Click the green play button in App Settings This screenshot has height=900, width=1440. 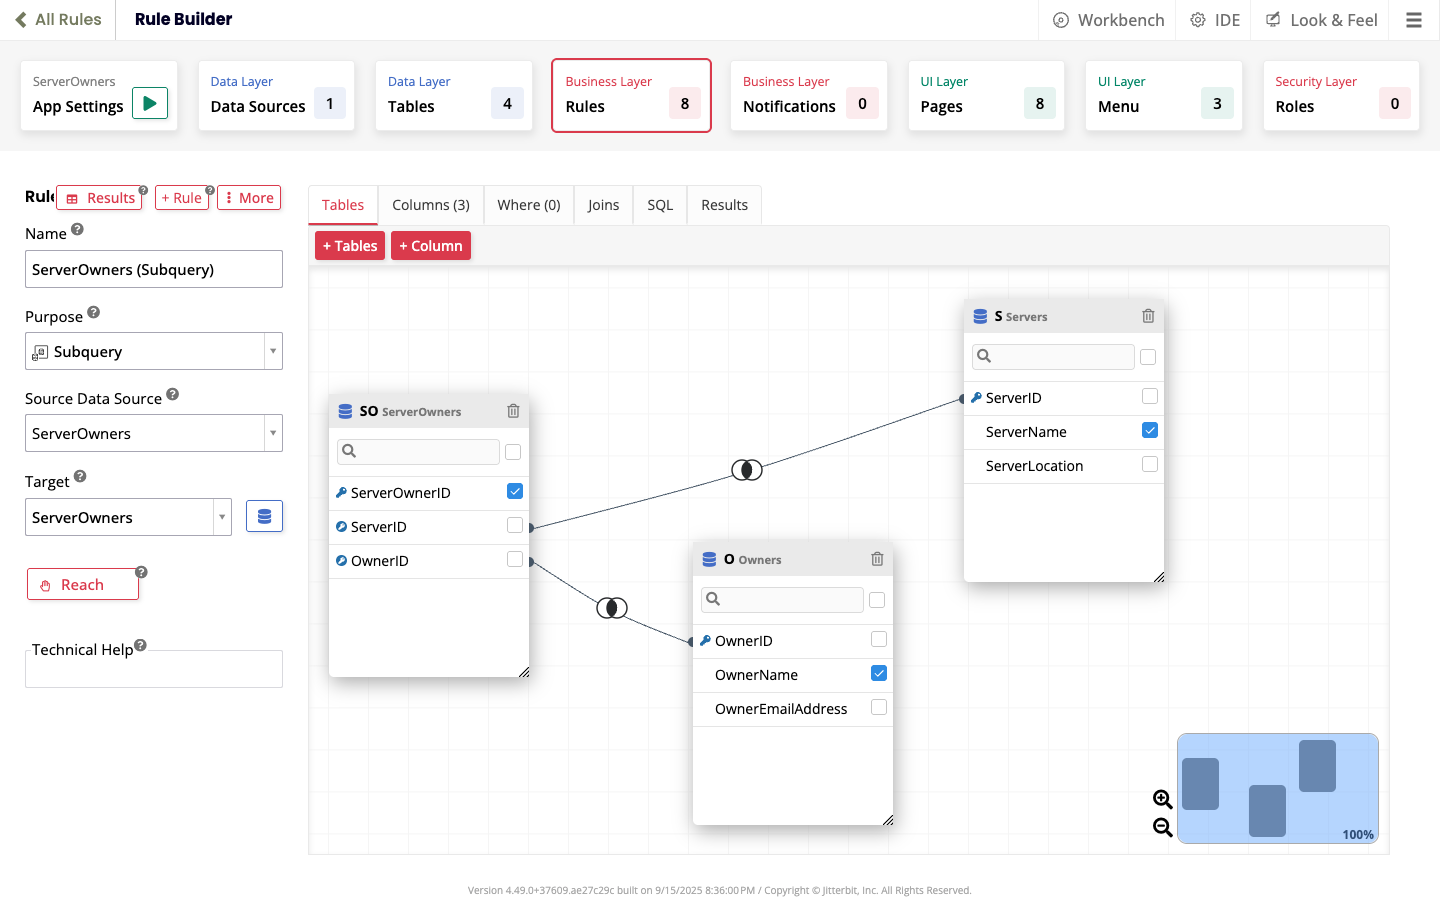[x=150, y=103]
